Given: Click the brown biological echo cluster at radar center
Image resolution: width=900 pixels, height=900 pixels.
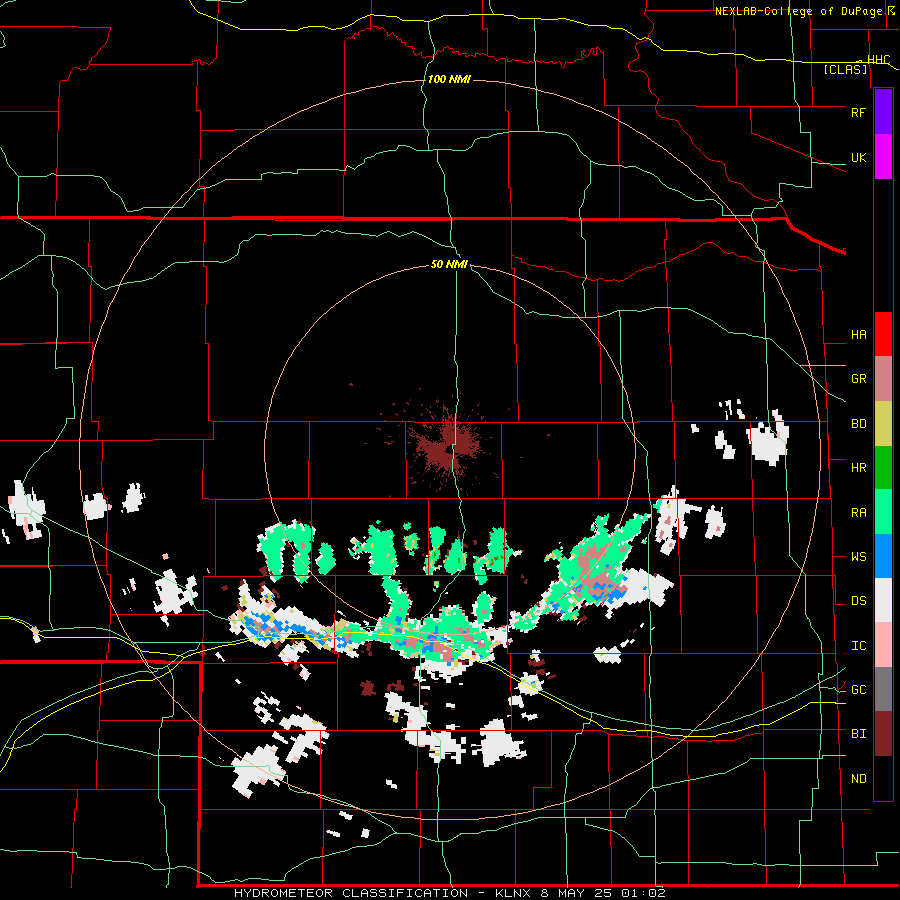Looking at the screenshot, I should 448,445.
